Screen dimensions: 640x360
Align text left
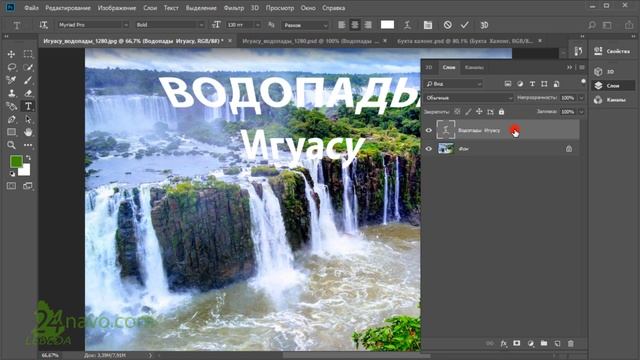pos(342,25)
